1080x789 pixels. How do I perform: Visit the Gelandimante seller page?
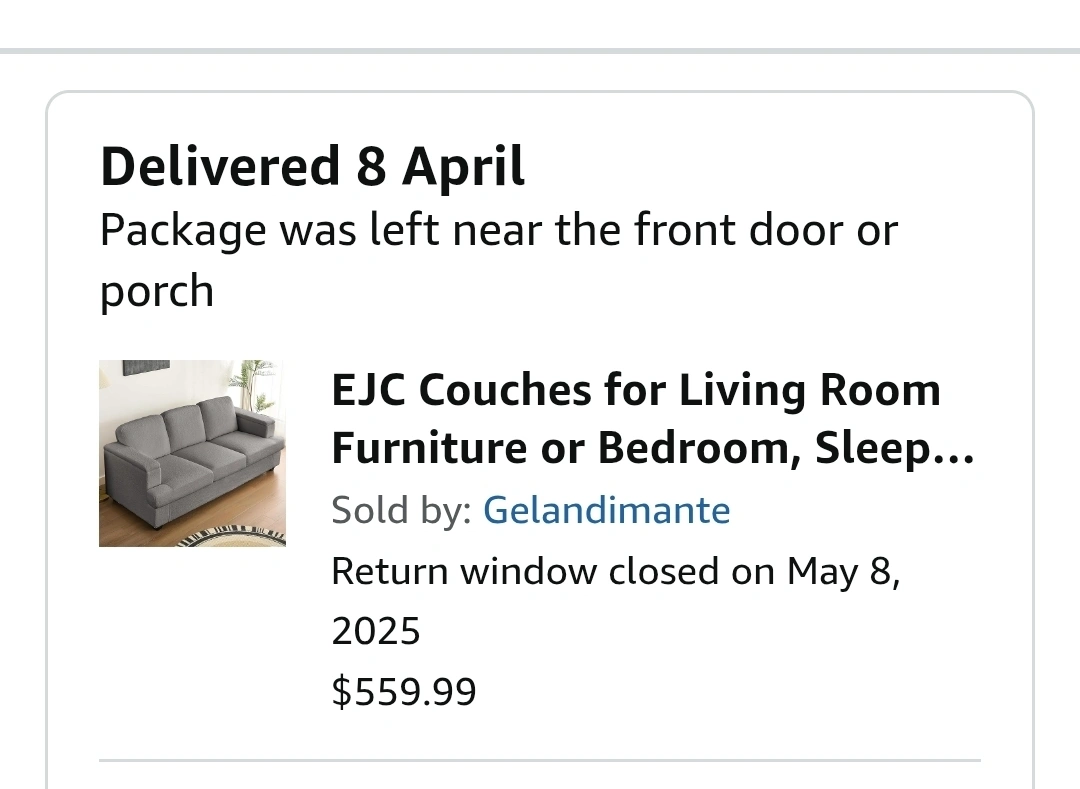click(606, 511)
